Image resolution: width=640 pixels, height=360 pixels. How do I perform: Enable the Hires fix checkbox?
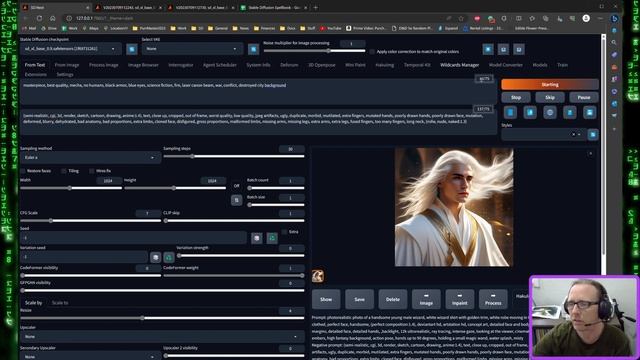pos(92,171)
